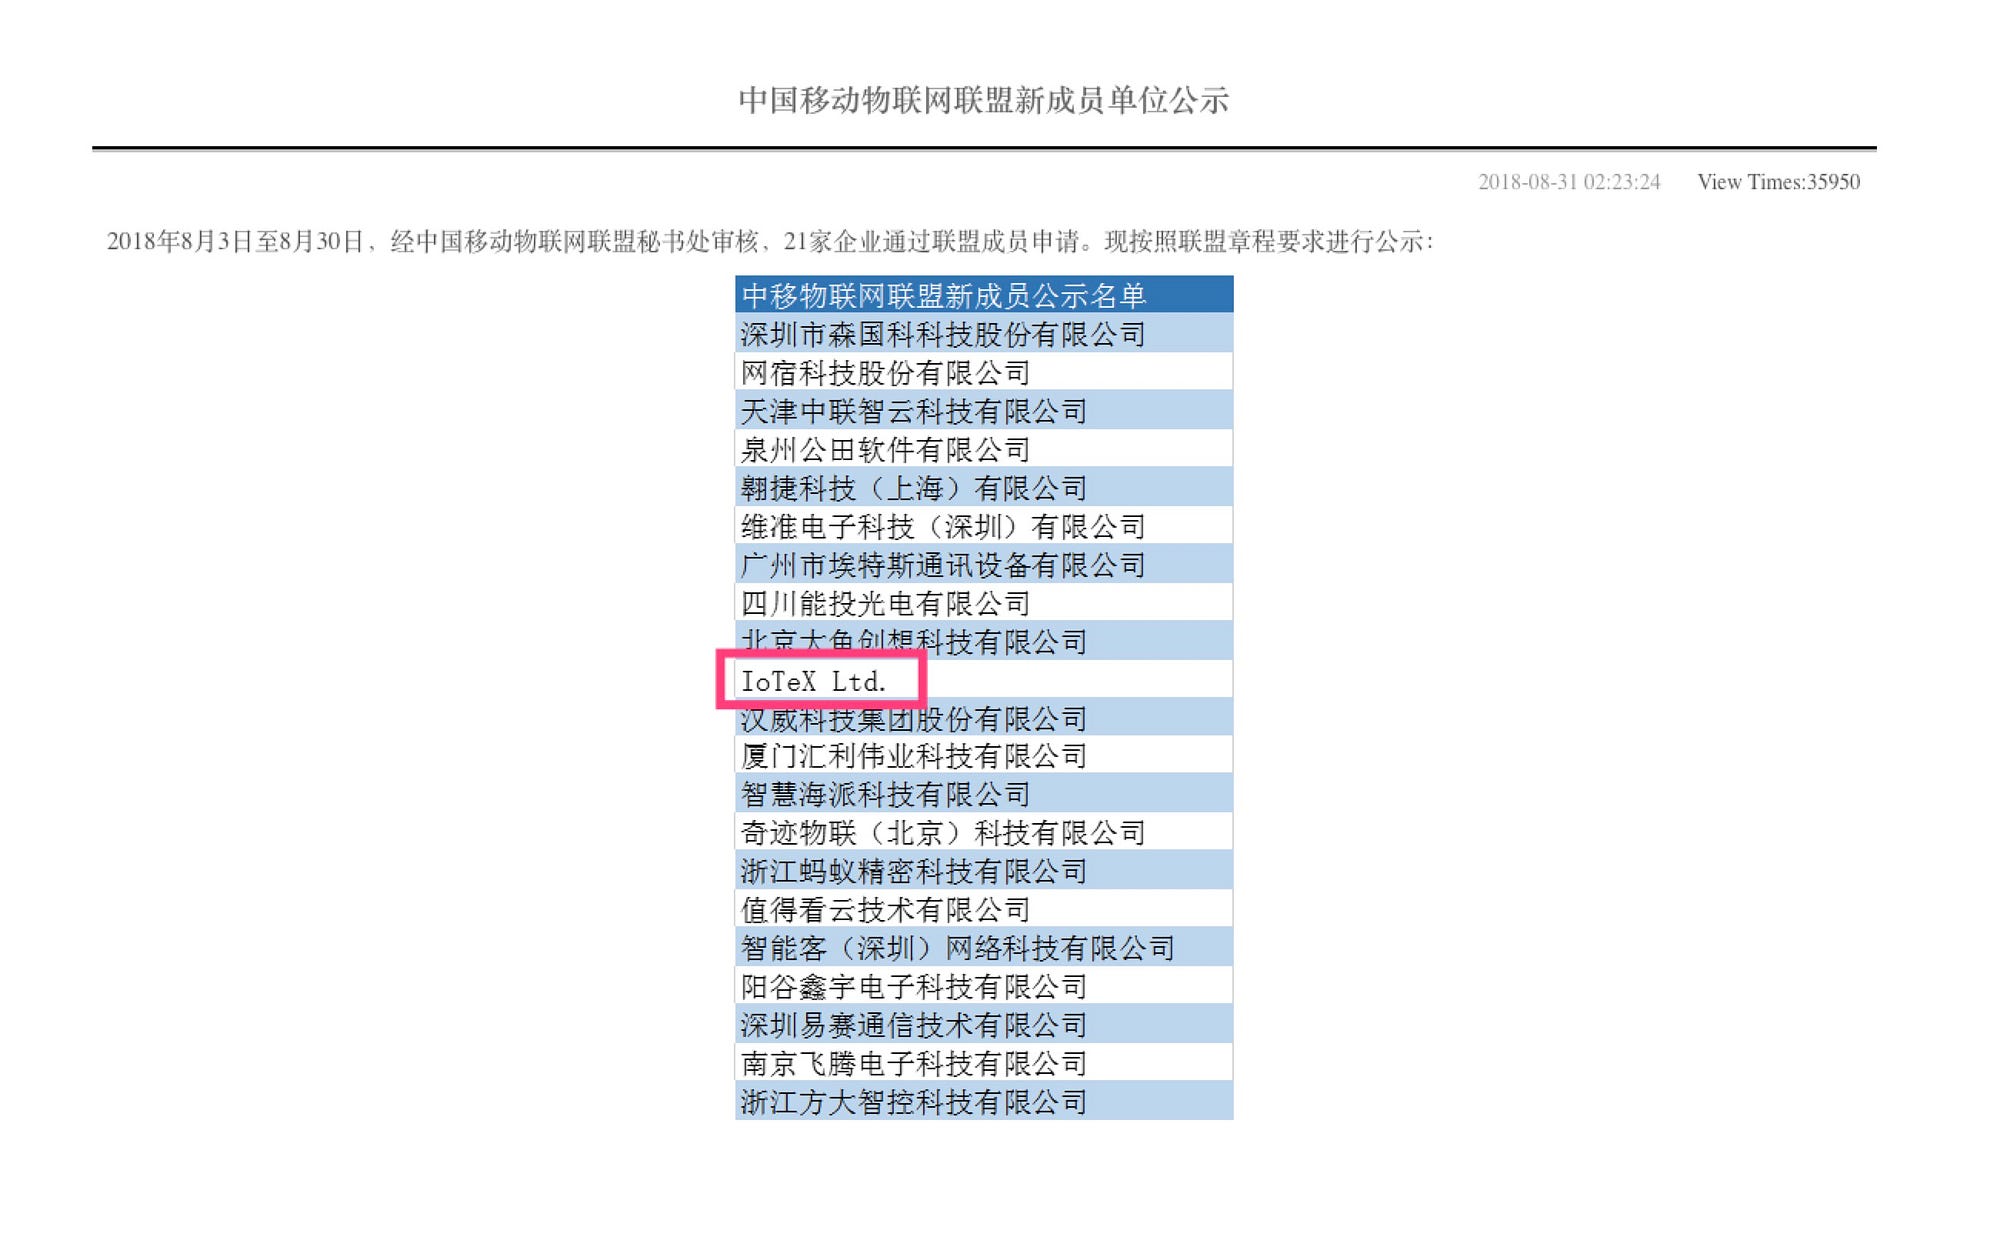Select row 网宿科技股份有限公司
Screen dimensions: 2000x1237
click(x=984, y=372)
